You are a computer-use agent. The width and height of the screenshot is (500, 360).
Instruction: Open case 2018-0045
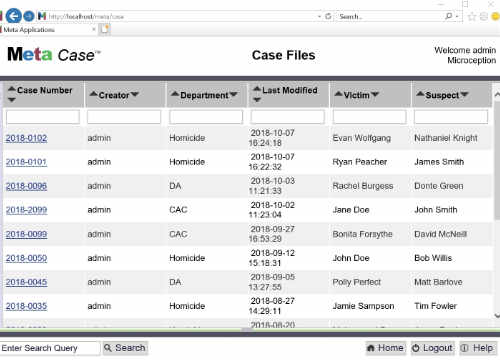26,282
